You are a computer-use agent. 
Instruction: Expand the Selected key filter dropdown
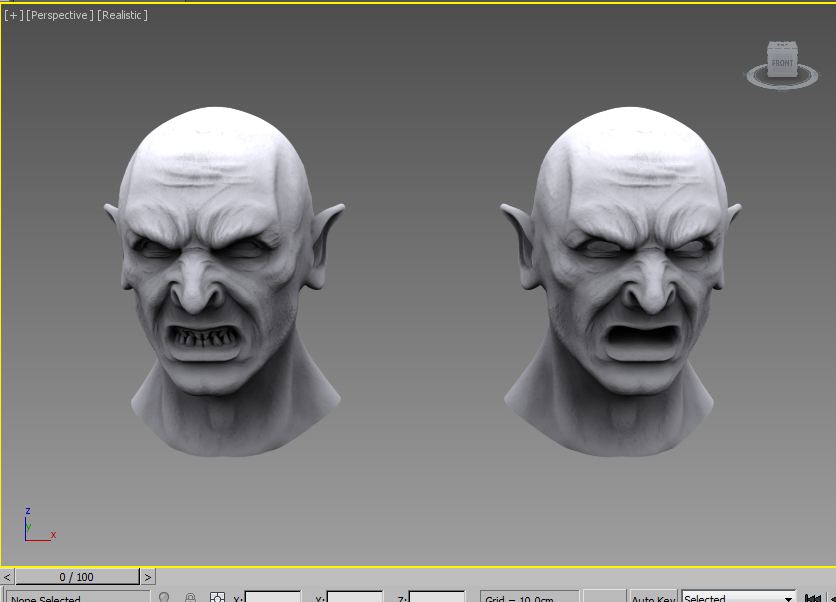coord(788,598)
